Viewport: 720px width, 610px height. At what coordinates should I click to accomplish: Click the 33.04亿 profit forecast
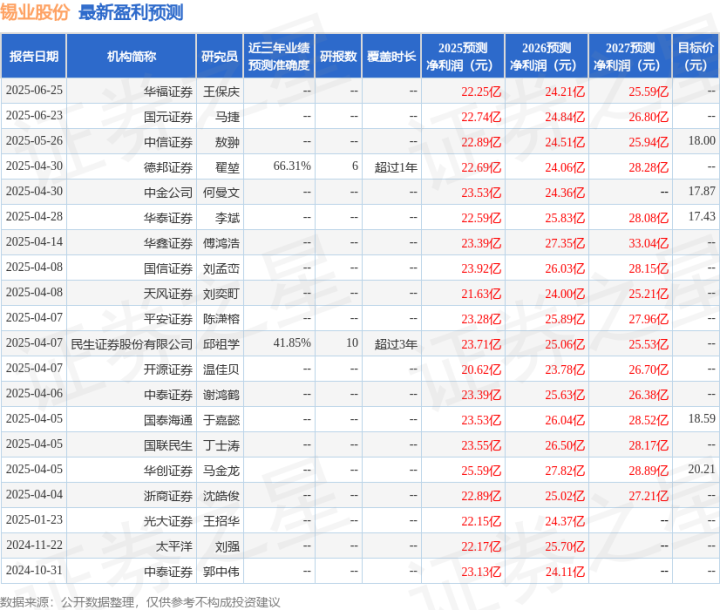pos(648,243)
